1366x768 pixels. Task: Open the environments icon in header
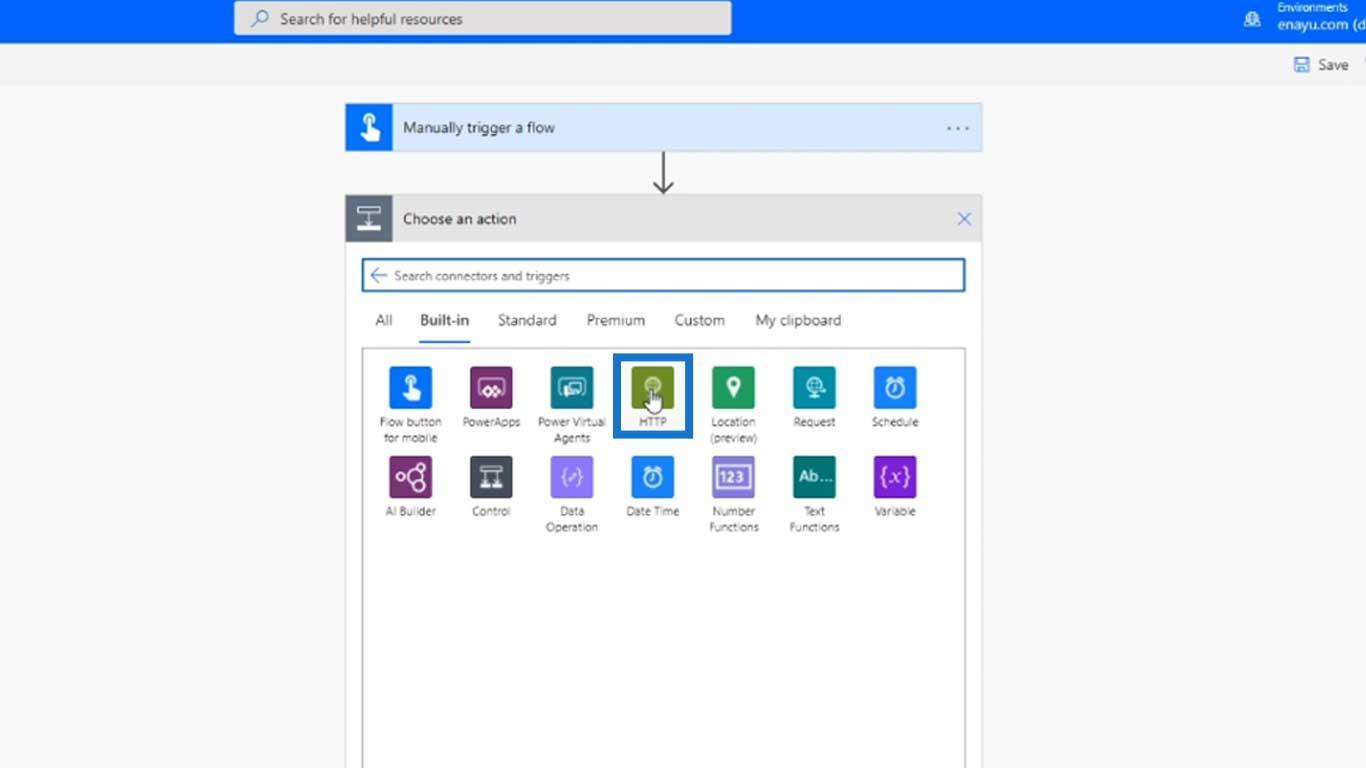tap(1252, 18)
